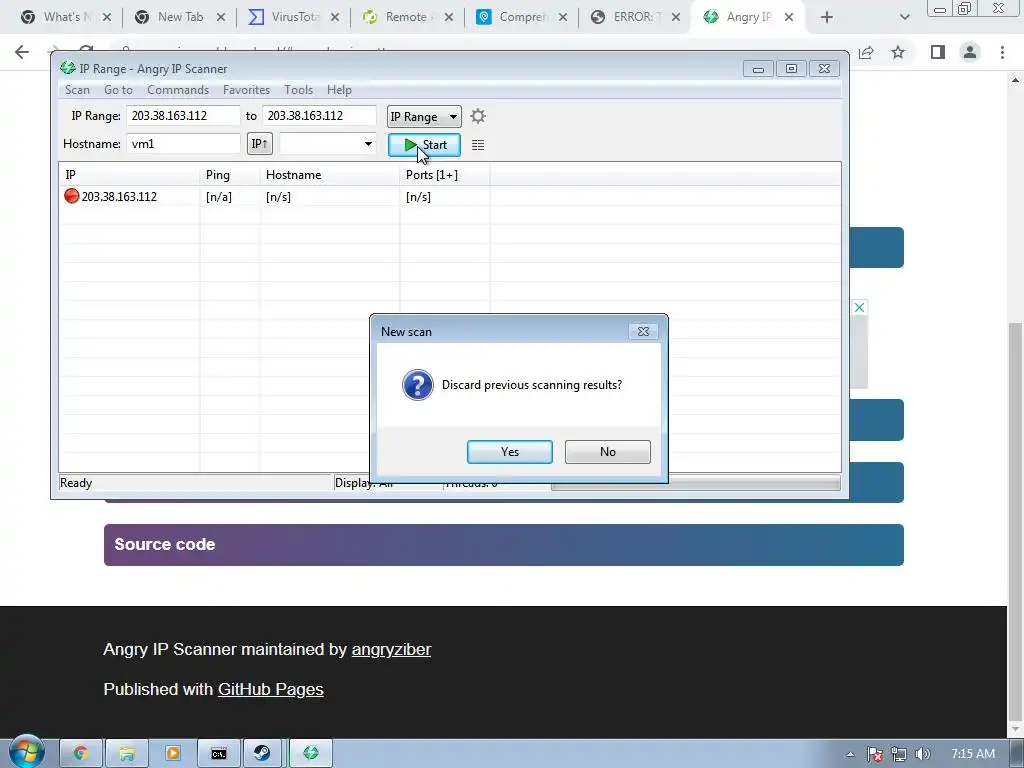Choose No in the New scan dialog

(x=608, y=452)
